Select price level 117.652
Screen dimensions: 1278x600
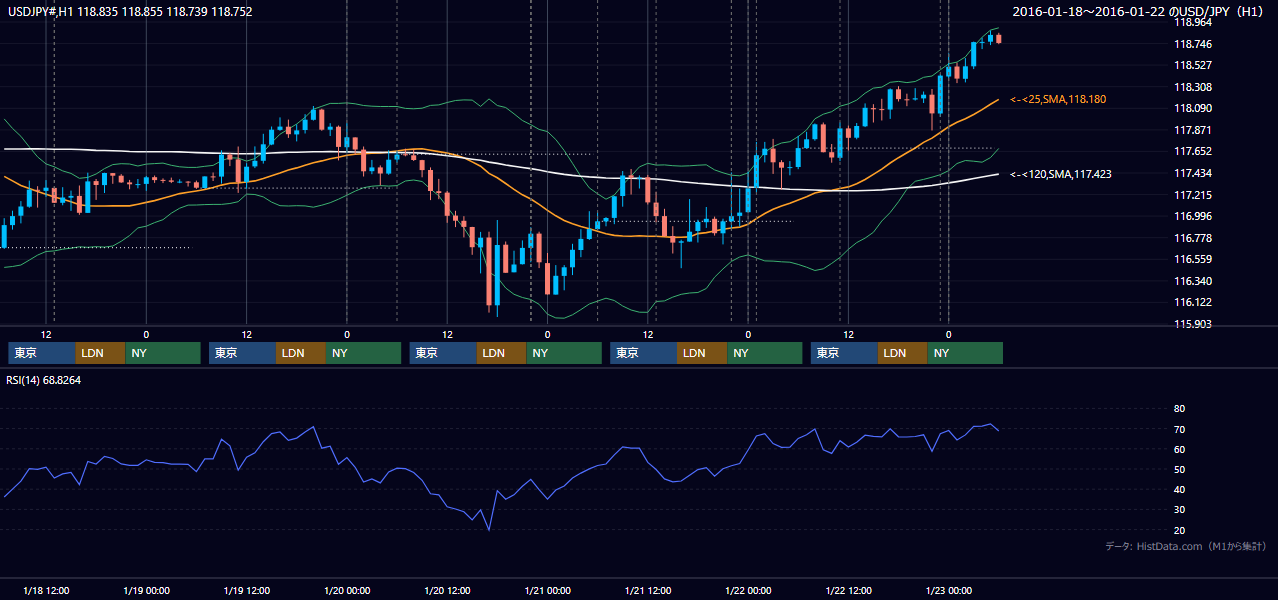tap(1192, 151)
